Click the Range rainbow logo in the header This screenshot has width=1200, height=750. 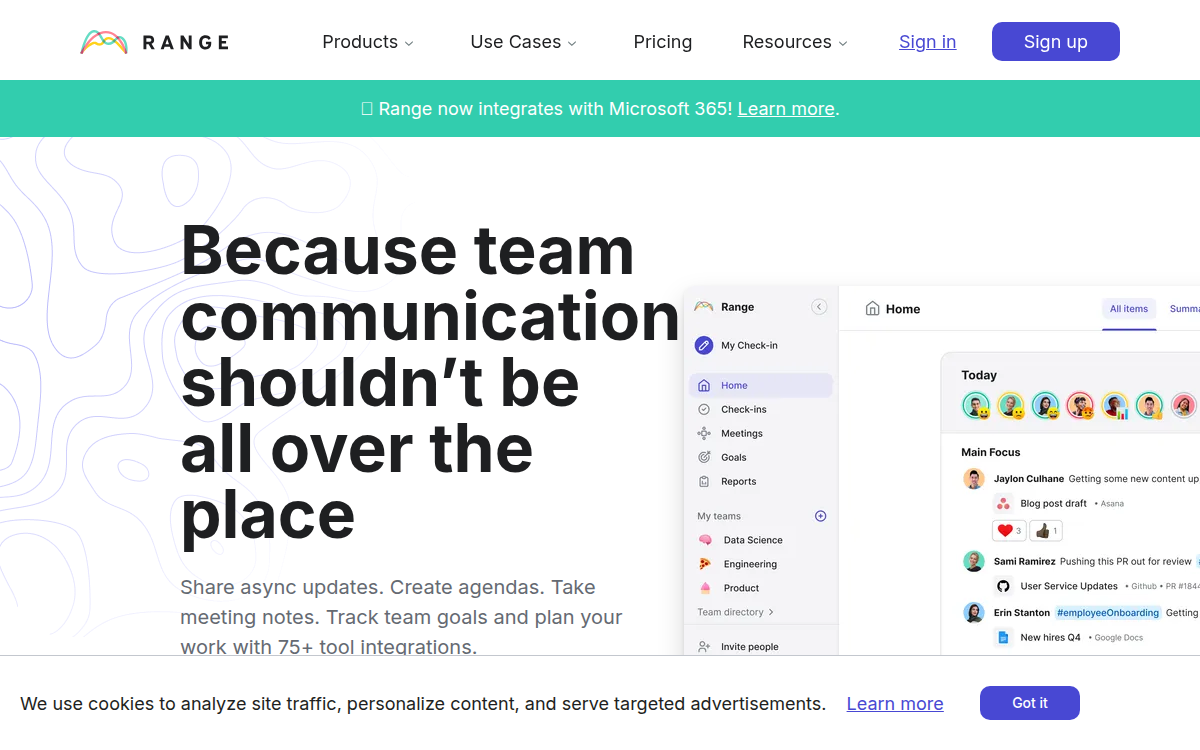(104, 42)
